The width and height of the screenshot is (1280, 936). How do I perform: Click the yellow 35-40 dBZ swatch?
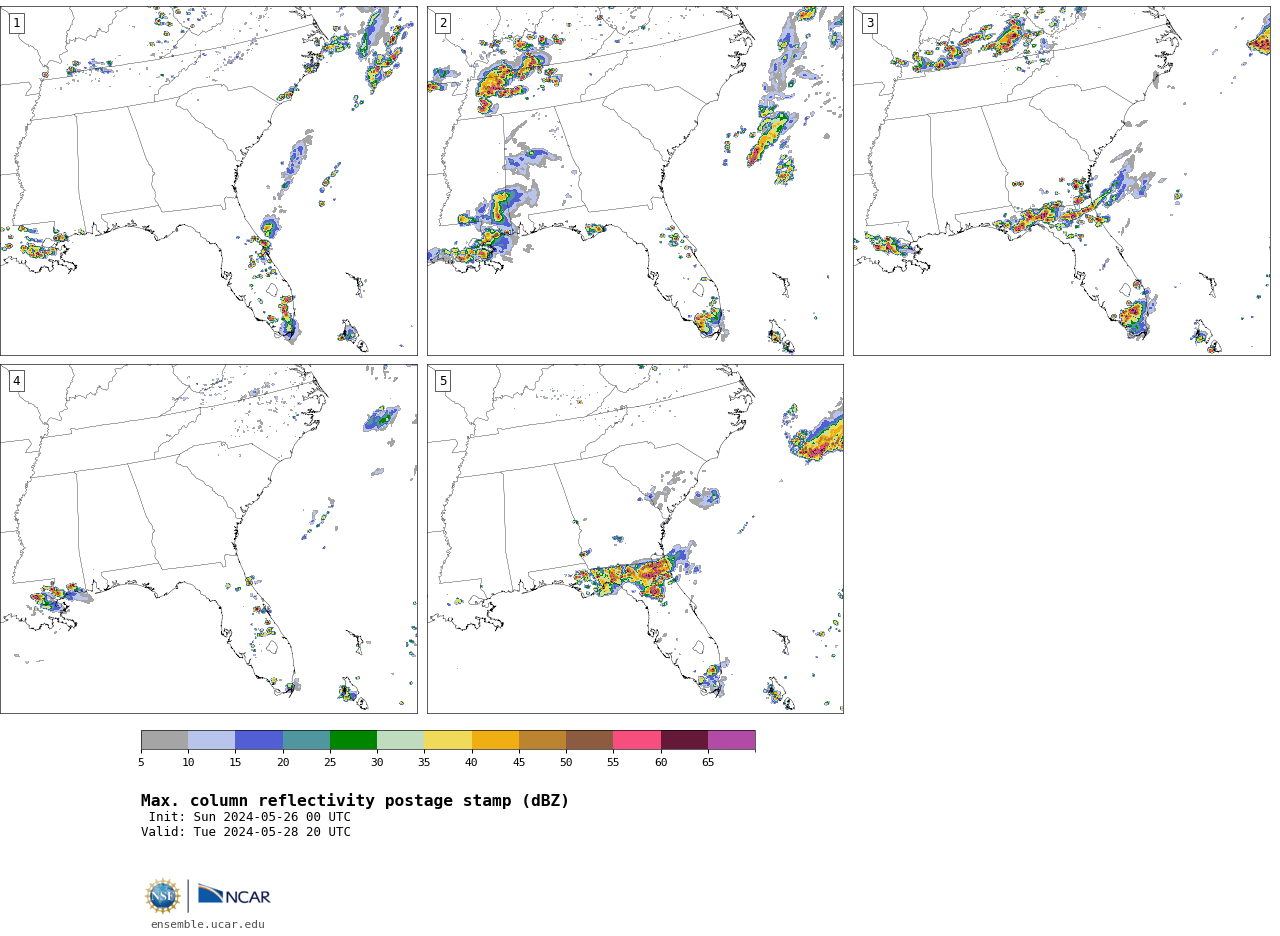[x=448, y=740]
